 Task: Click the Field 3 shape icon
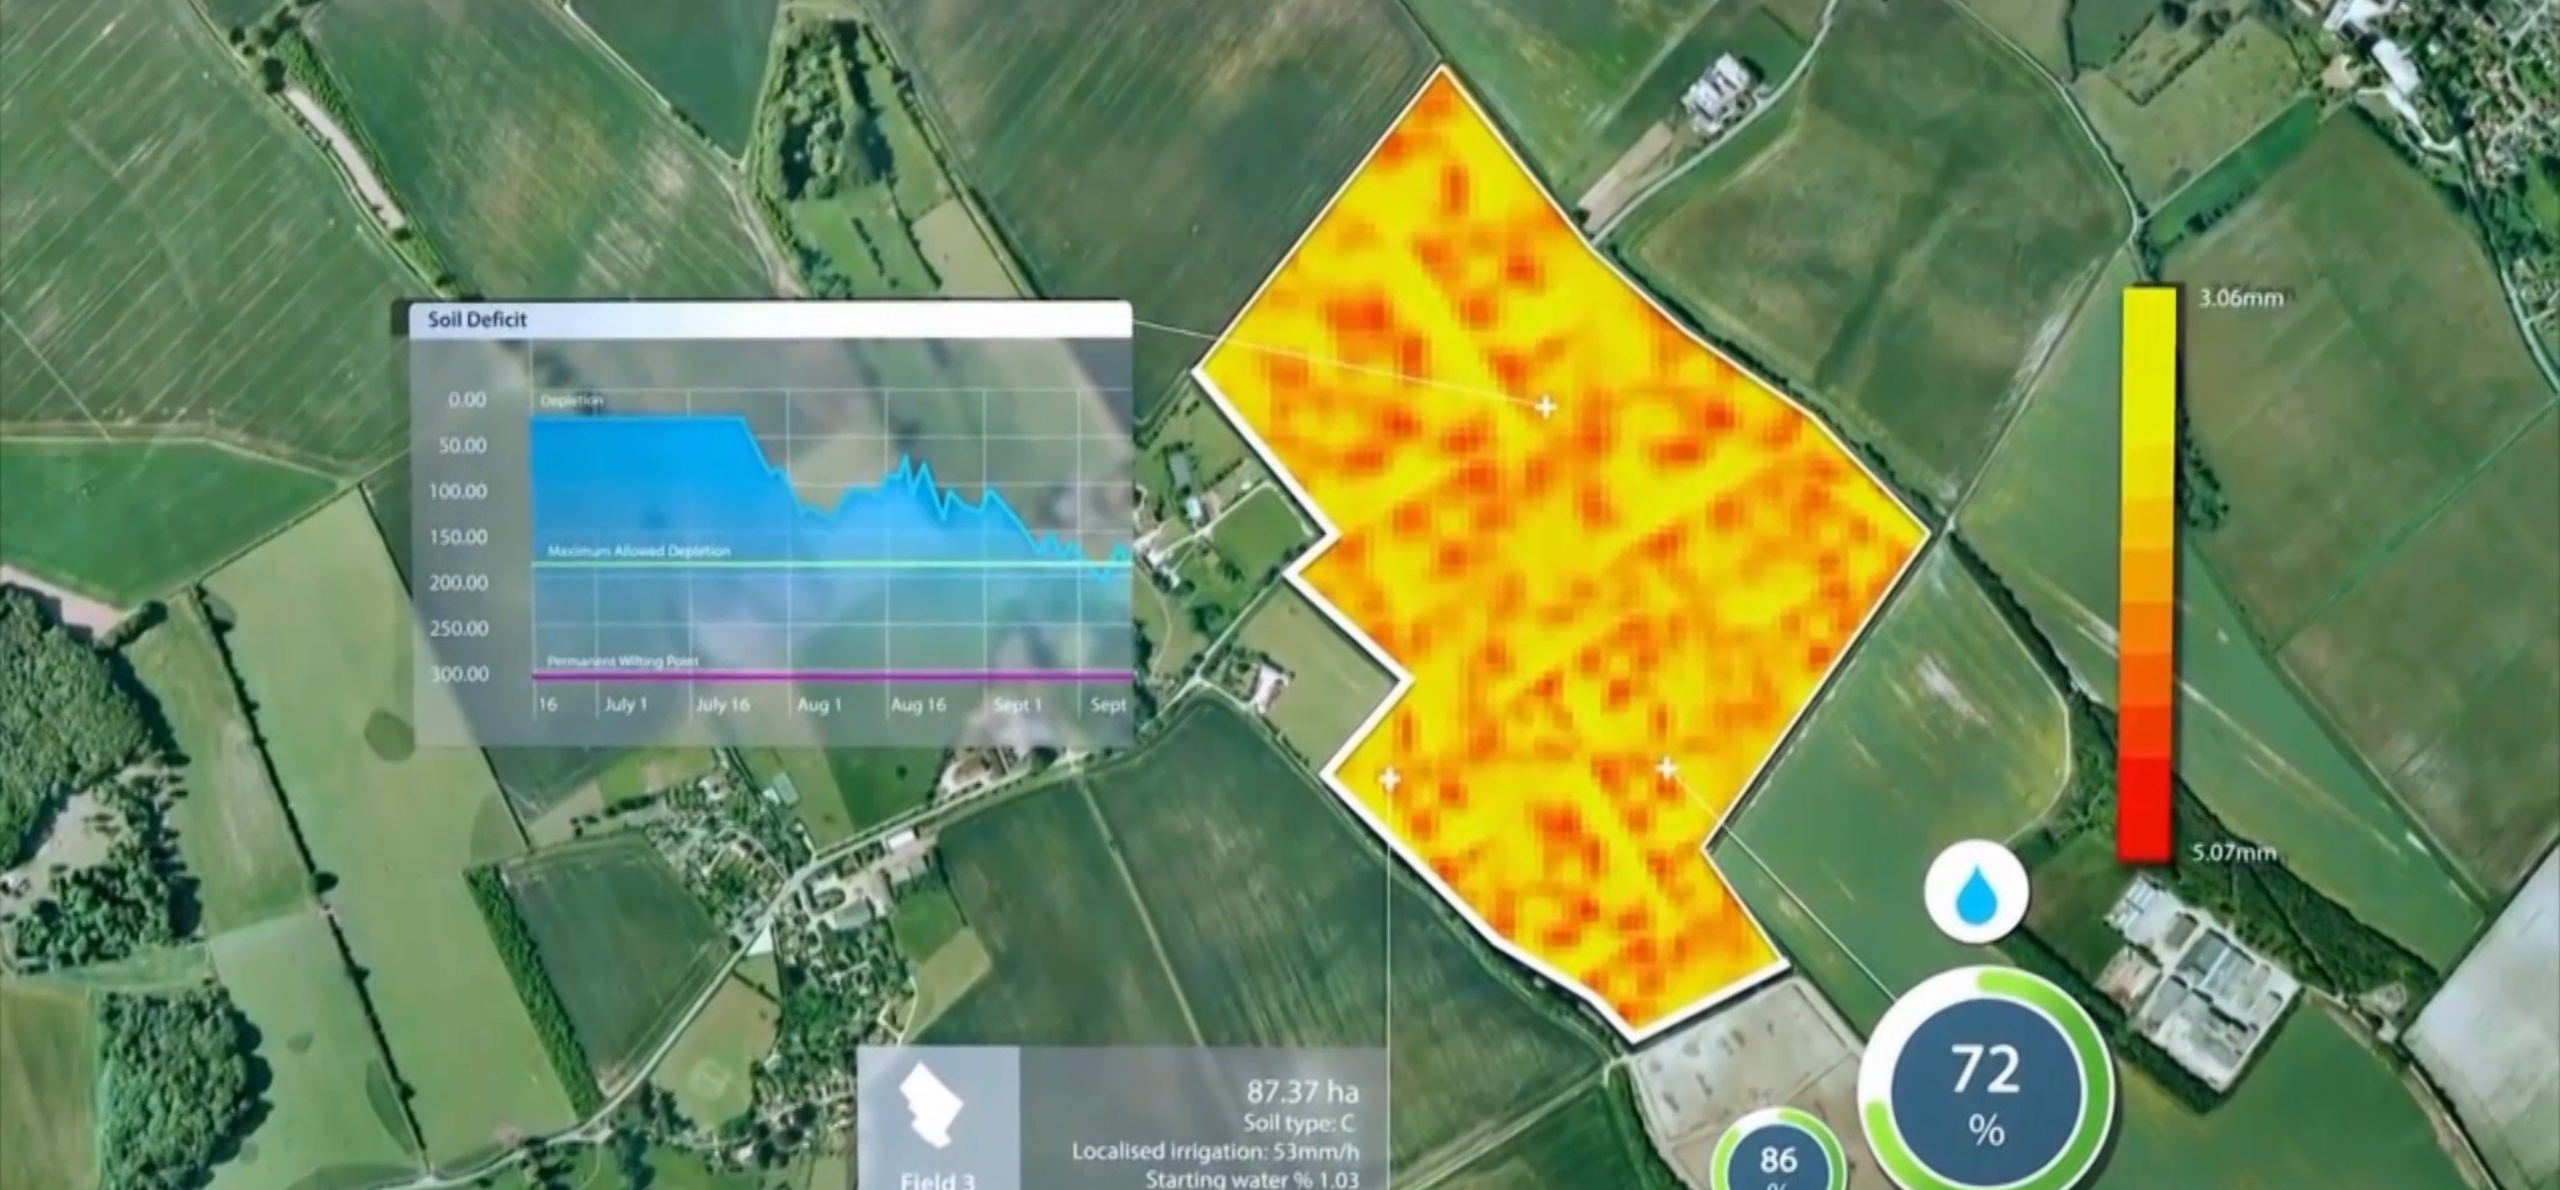point(932,1105)
